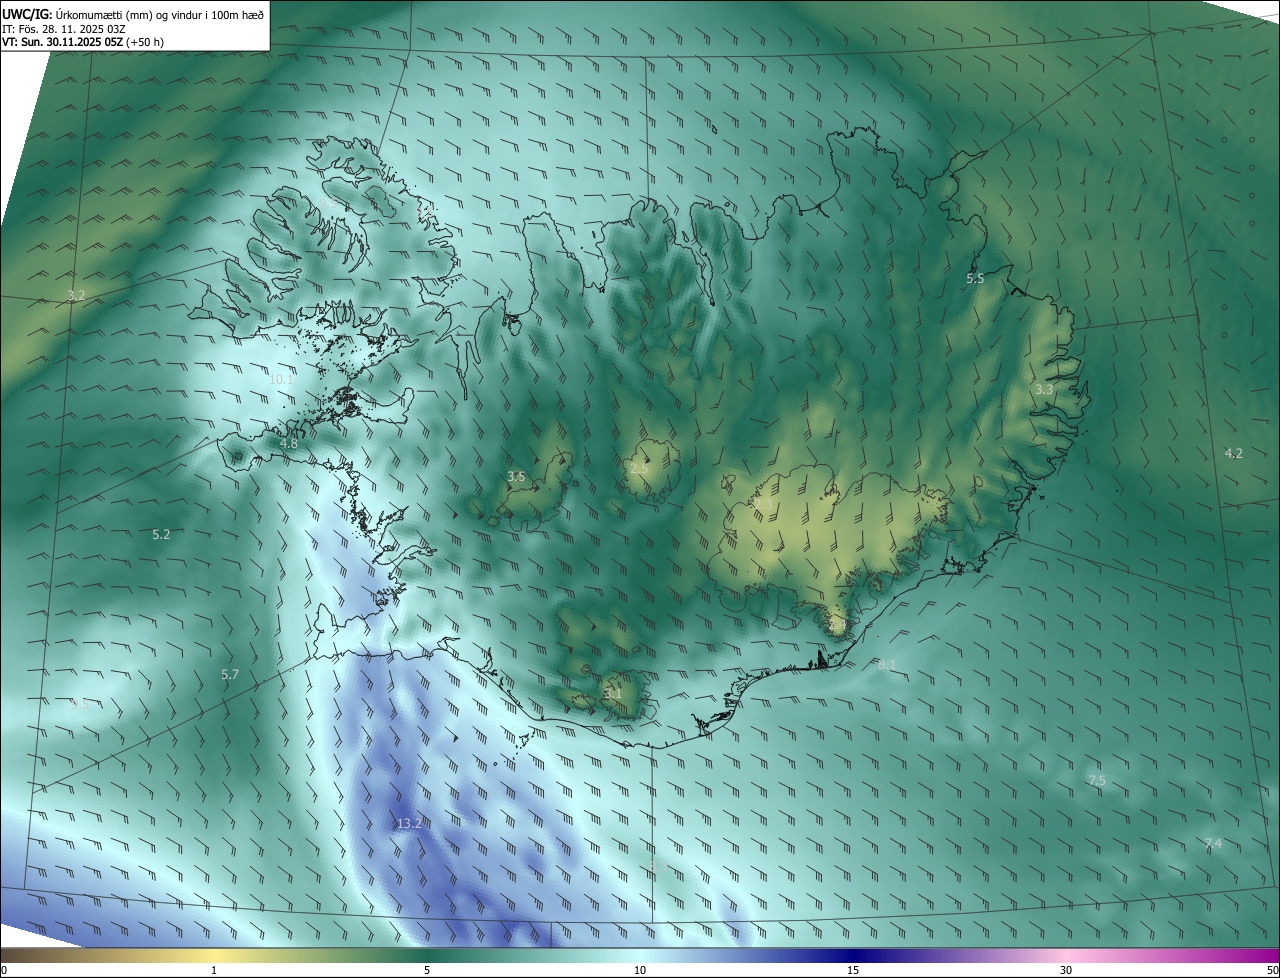This screenshot has height=978, width=1280.
Task: Click the 3.5 value label on the map
Action: (x=516, y=477)
